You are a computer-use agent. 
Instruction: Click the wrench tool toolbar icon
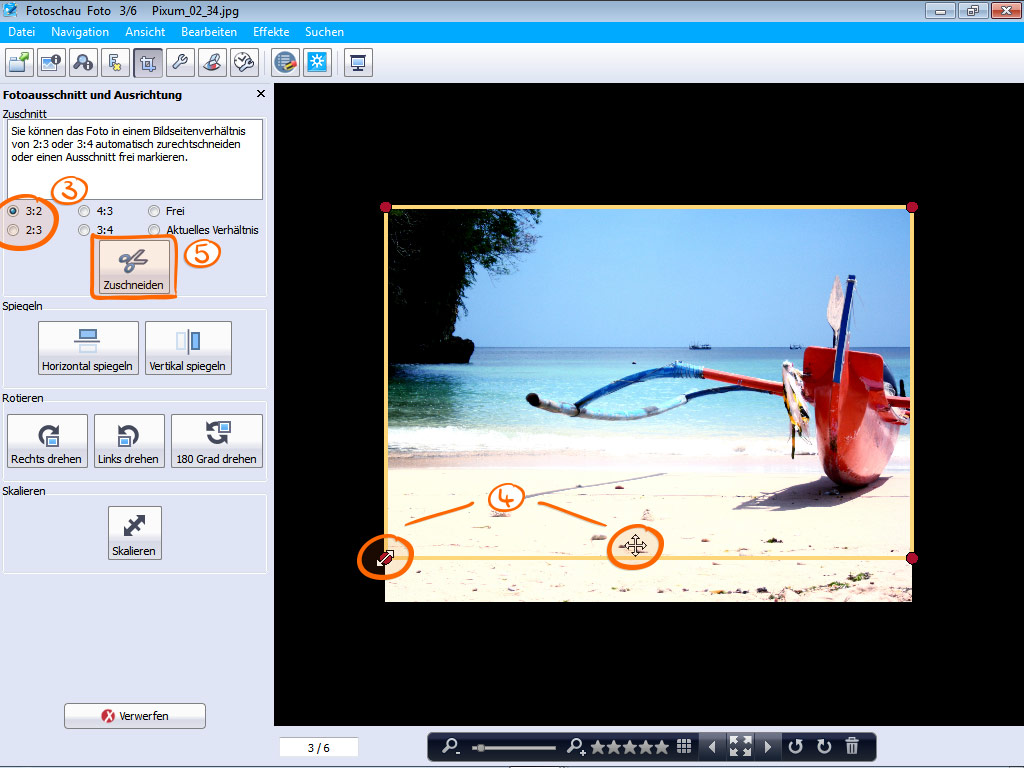180,63
